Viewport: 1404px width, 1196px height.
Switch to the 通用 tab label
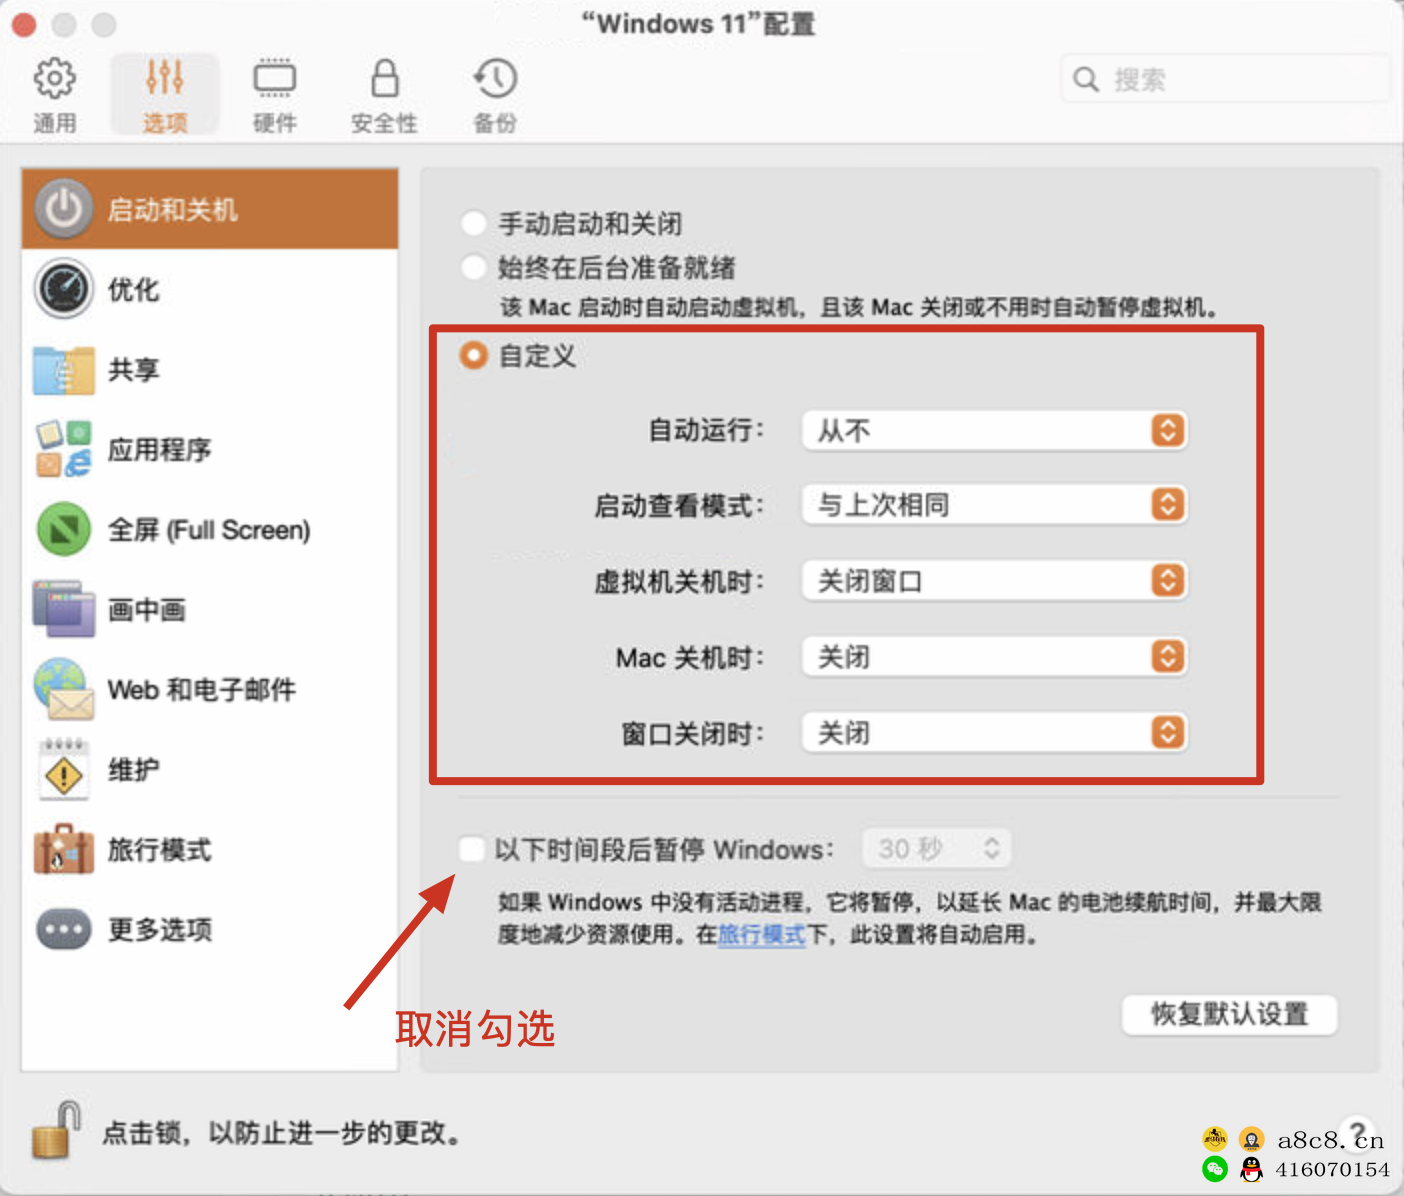coord(55,123)
